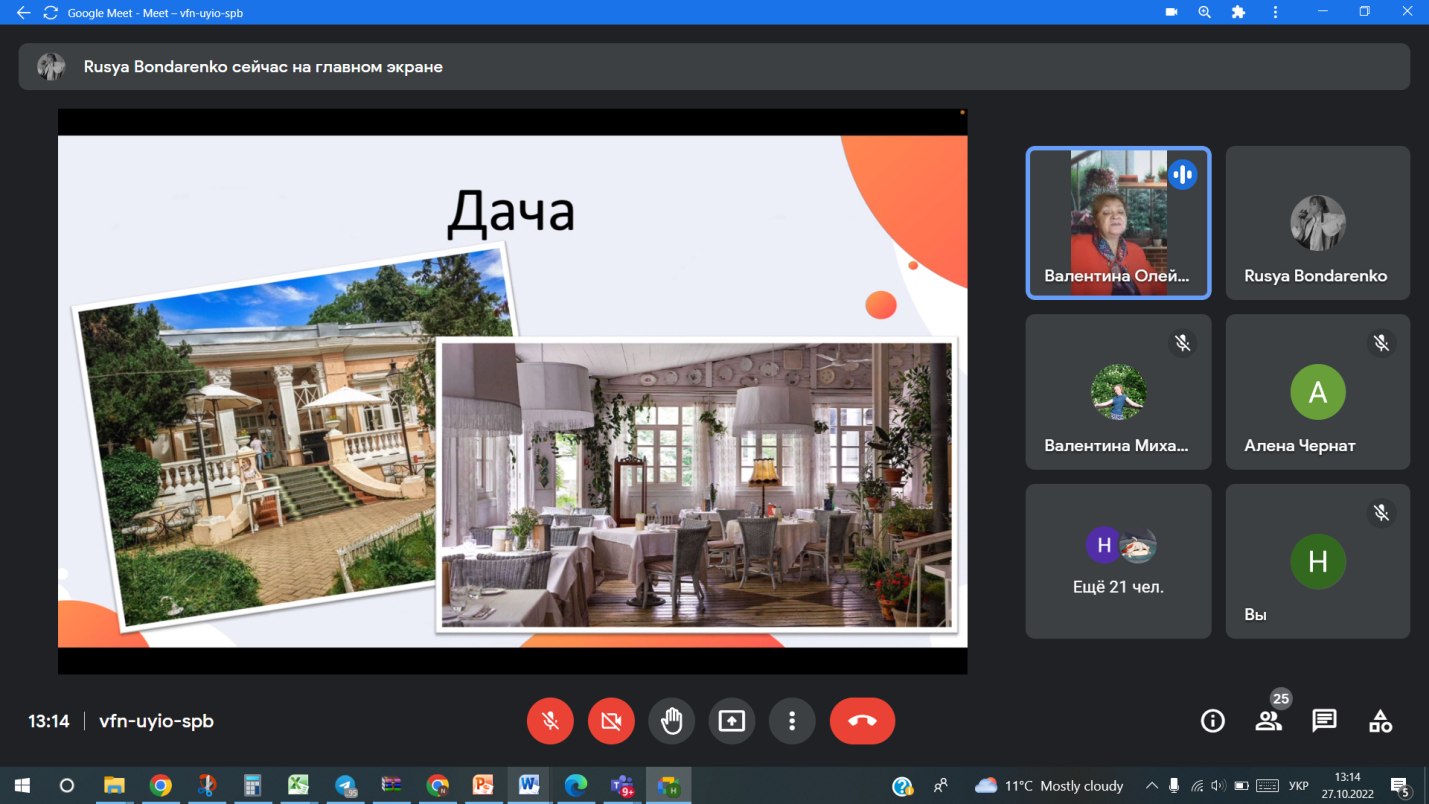Screen dimensions: 1429x804
Task: Go back using the window back arrow
Action: click(x=23, y=13)
